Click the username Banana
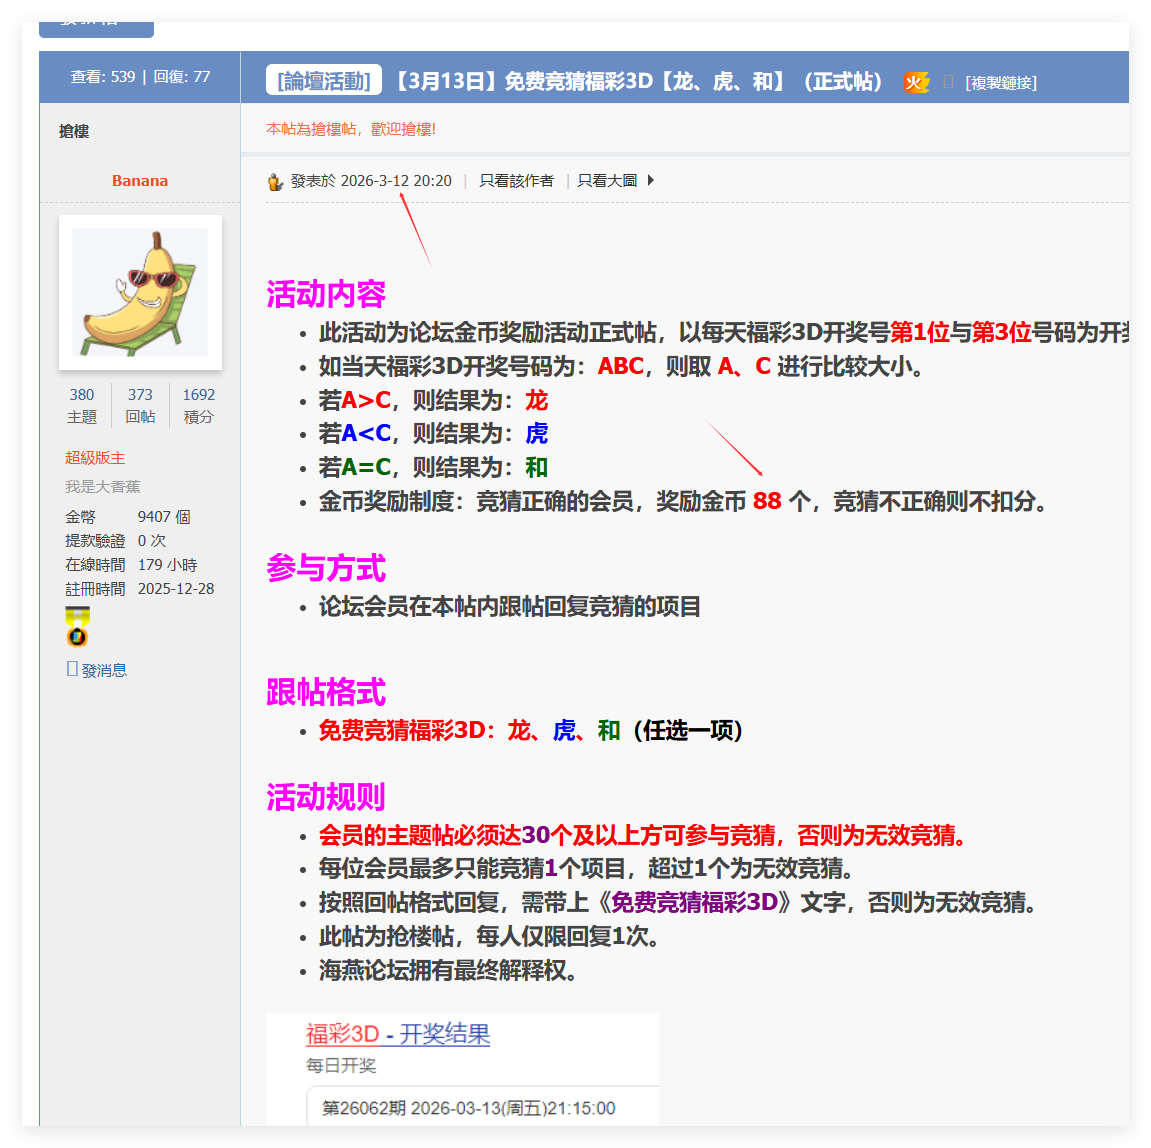The height and width of the screenshot is (1148, 1151). pyautogui.click(x=139, y=180)
